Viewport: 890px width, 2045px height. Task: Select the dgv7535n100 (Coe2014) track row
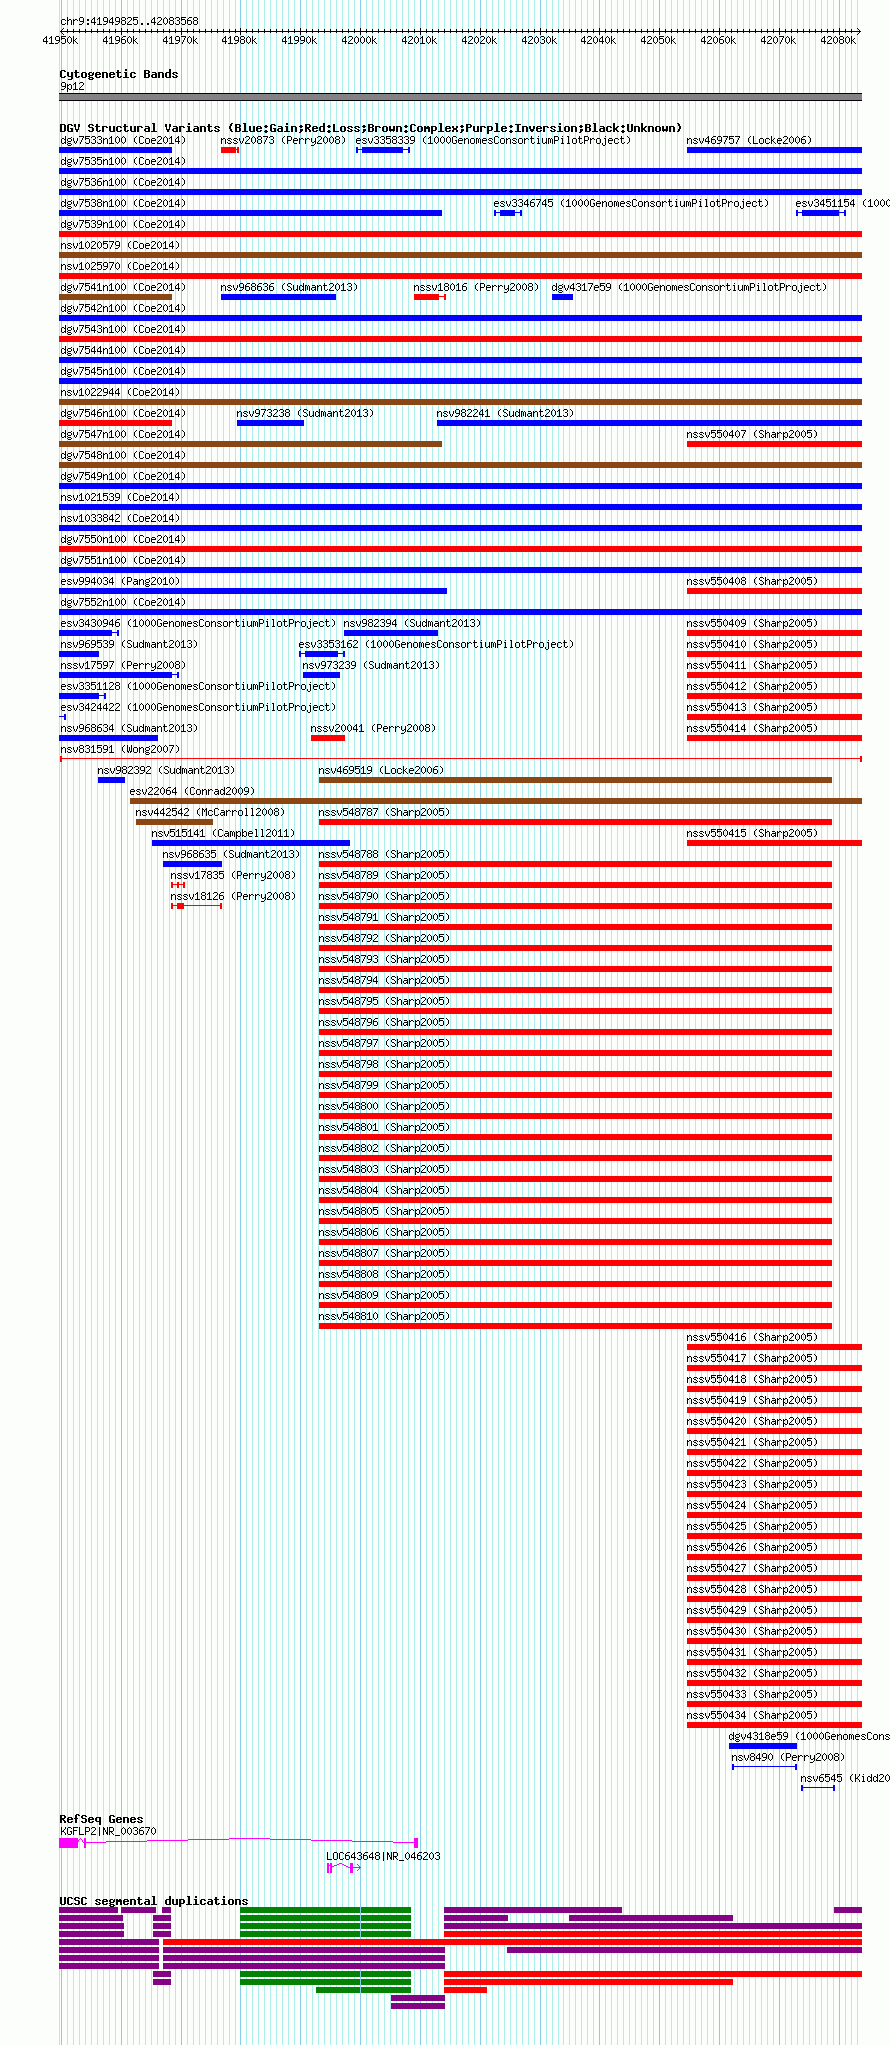click(x=460, y=171)
